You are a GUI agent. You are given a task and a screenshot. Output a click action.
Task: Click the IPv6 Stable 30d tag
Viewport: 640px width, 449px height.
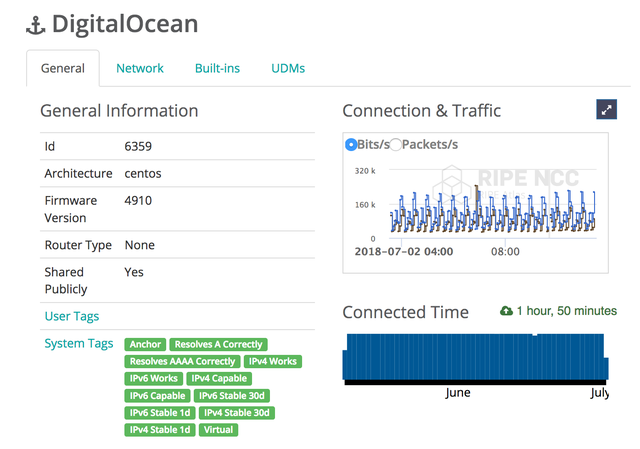[x=231, y=396]
